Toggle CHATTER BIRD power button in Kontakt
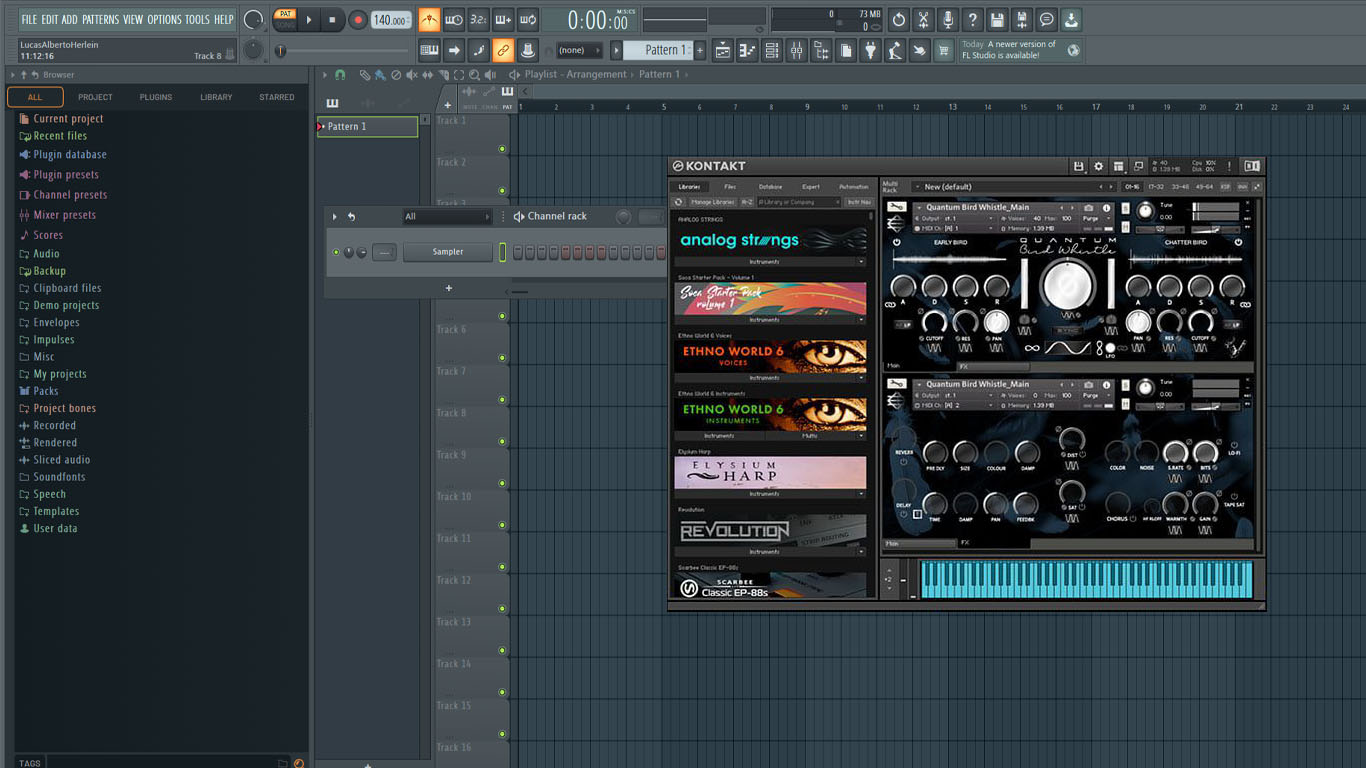The width and height of the screenshot is (1366, 768). point(1238,242)
